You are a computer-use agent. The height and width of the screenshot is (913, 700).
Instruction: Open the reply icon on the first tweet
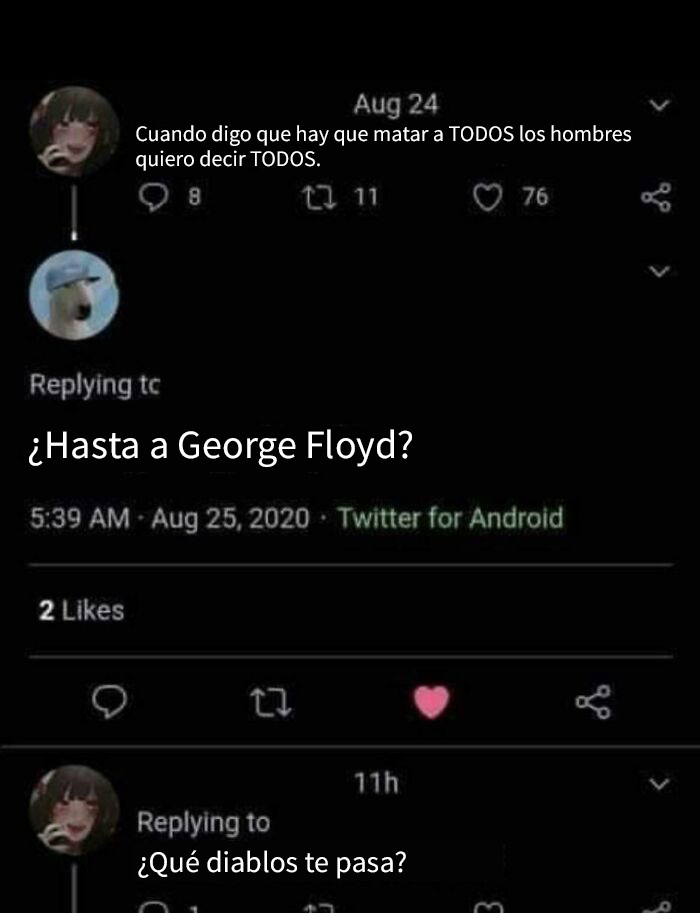pos(152,197)
